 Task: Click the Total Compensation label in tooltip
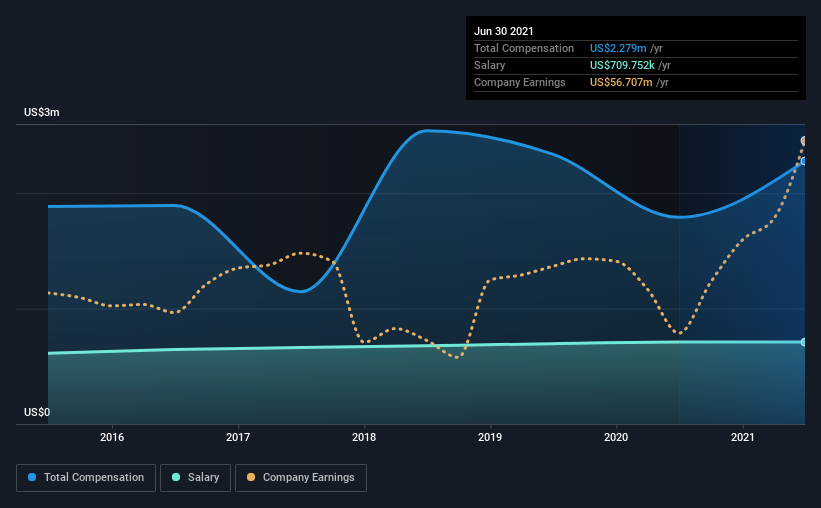point(524,48)
